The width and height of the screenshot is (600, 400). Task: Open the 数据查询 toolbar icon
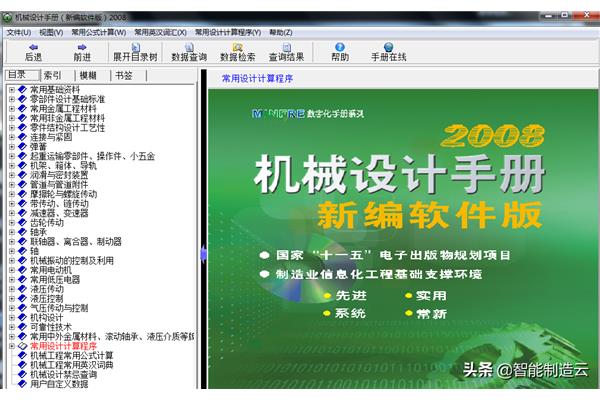(x=189, y=47)
